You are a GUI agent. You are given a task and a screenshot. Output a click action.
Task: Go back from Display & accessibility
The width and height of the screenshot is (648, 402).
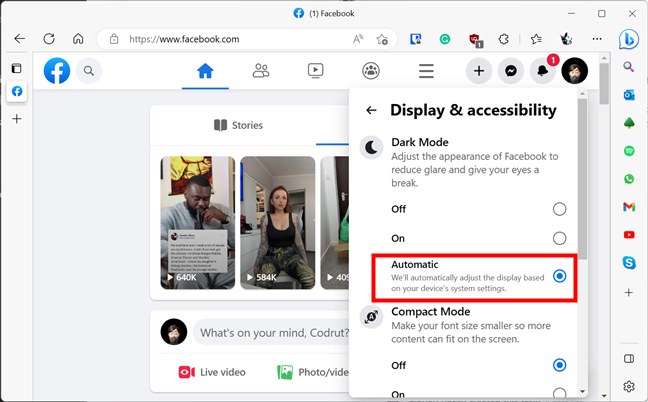(x=371, y=110)
